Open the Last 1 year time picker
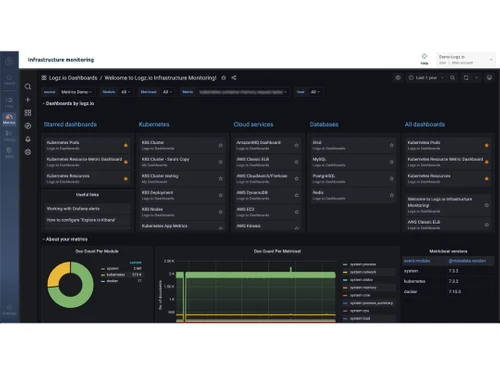Image resolution: width=500 pixels, height=375 pixels. click(426, 78)
